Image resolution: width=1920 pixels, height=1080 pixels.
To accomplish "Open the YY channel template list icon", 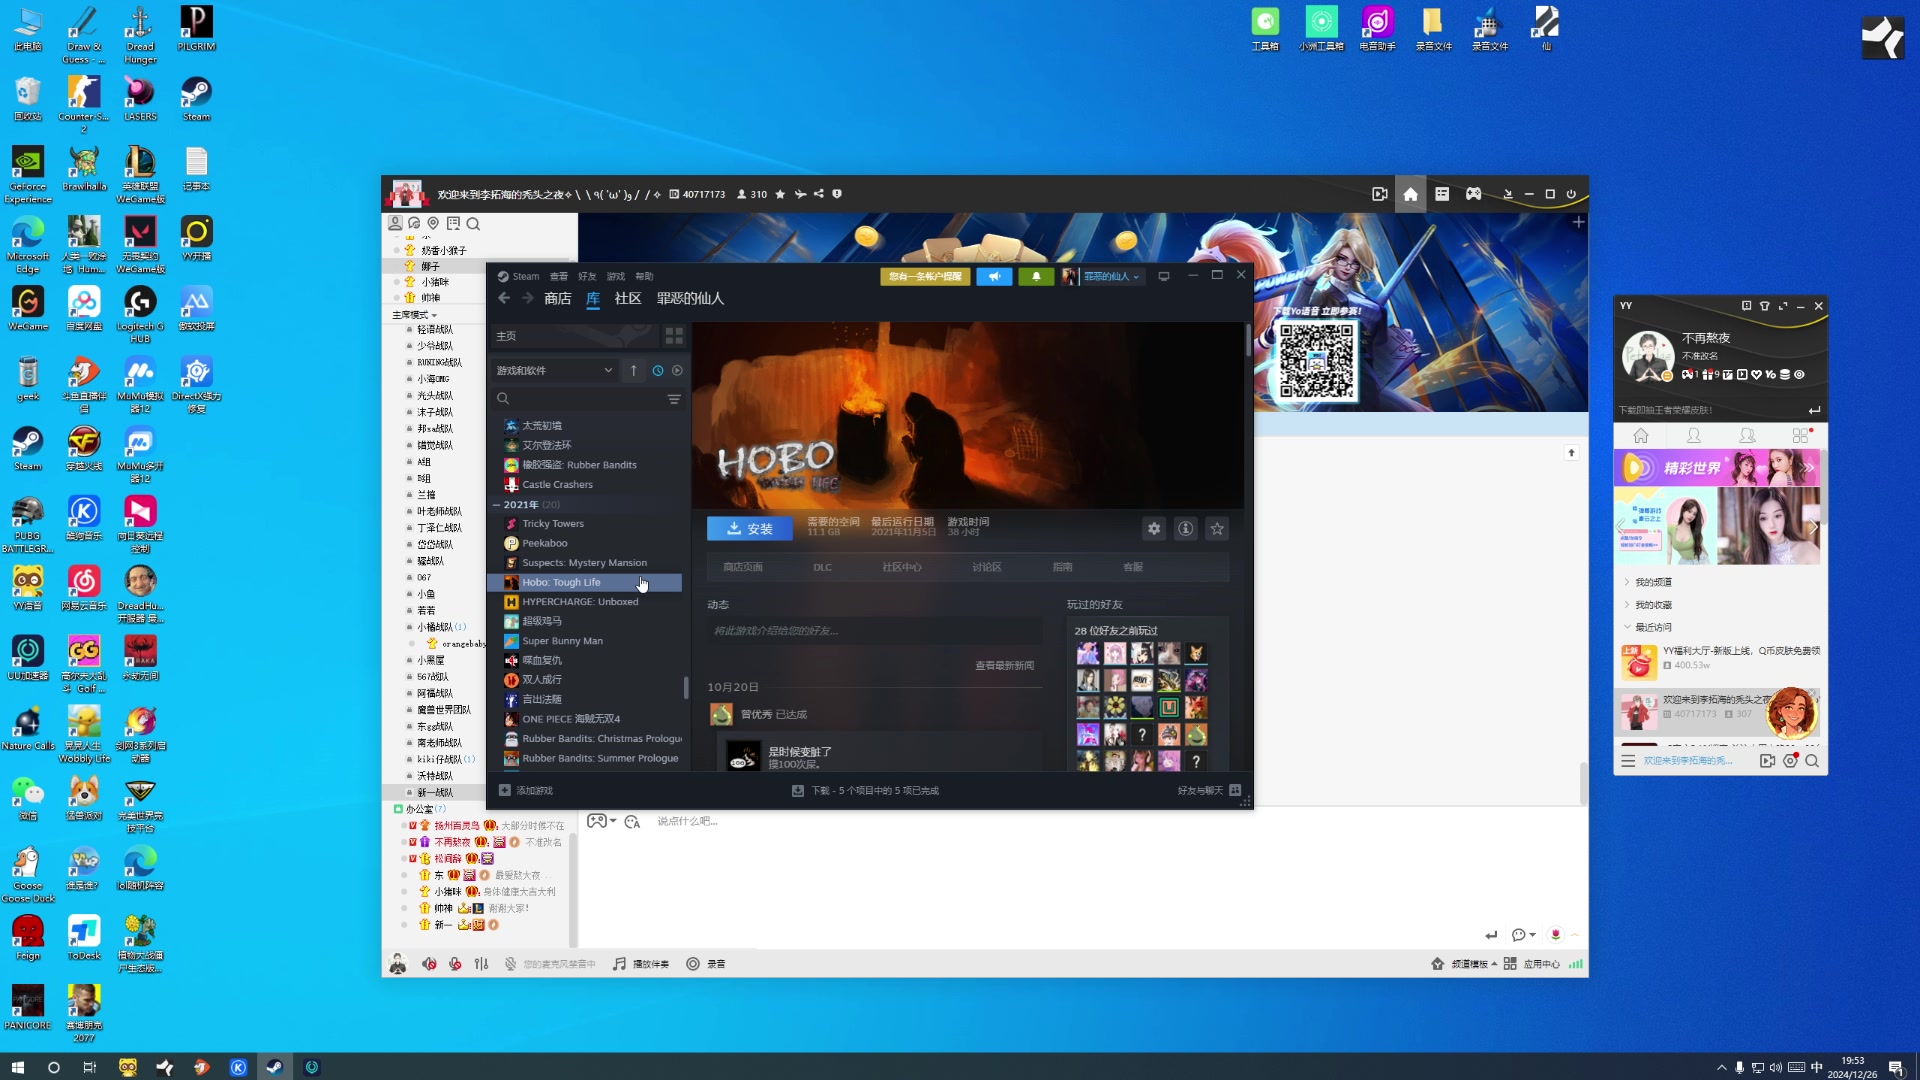I will point(1442,195).
